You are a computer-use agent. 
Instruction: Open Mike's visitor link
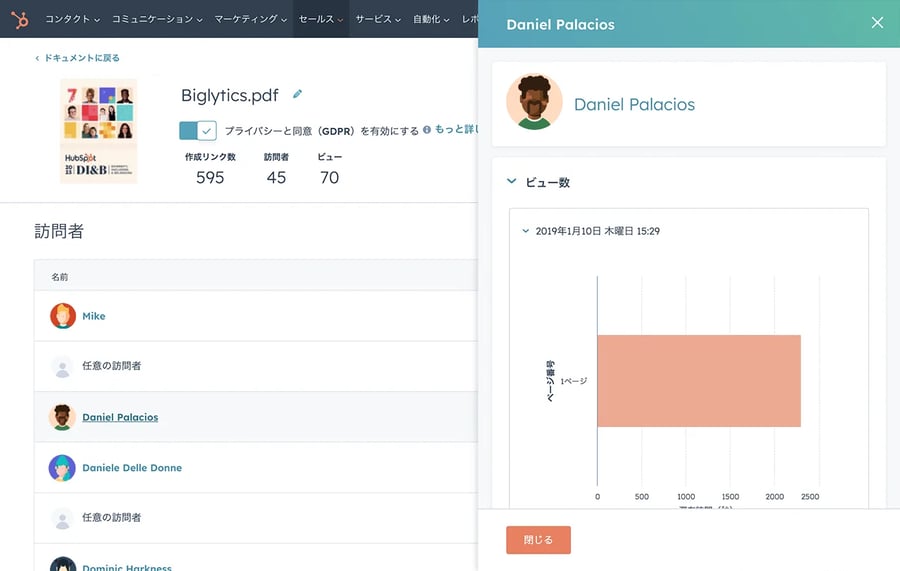pos(94,316)
